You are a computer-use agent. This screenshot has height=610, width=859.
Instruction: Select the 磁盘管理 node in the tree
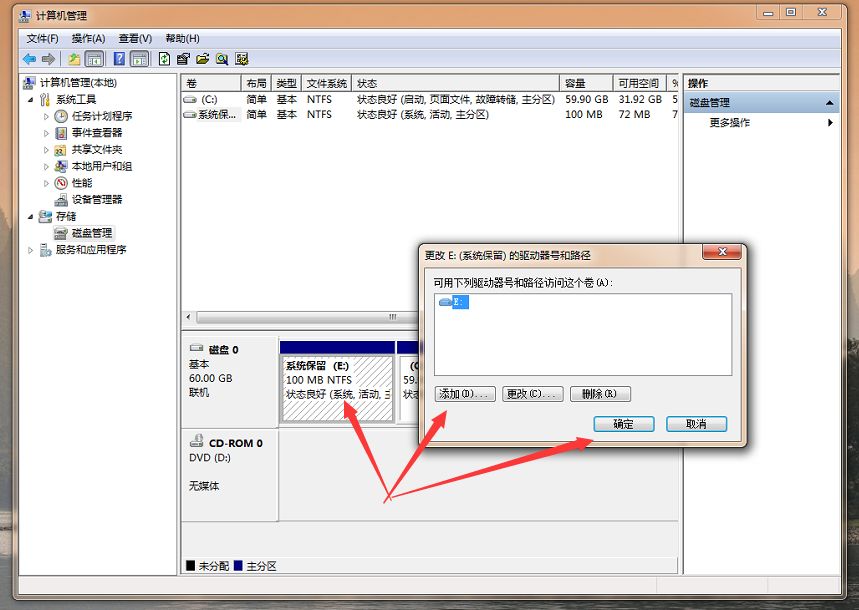pos(92,233)
